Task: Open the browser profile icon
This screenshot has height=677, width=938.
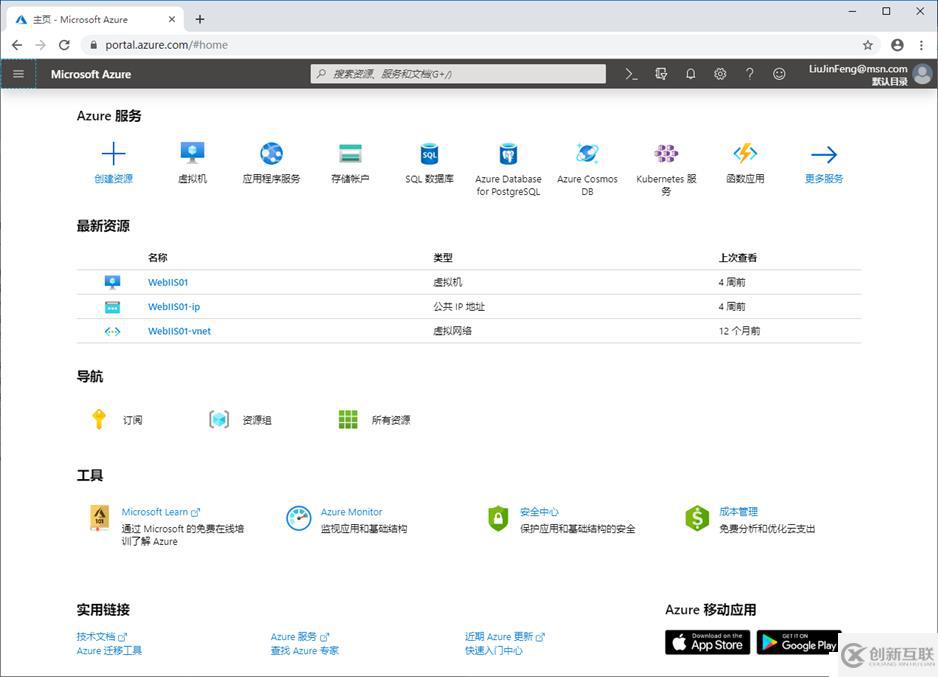Action: [x=897, y=45]
